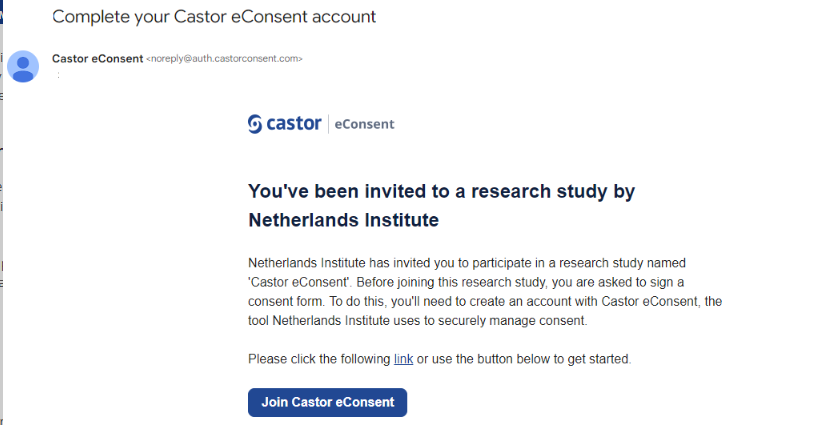Follow the underlined "link" hyperlink
This screenshot has height=425, width=832.
403,359
